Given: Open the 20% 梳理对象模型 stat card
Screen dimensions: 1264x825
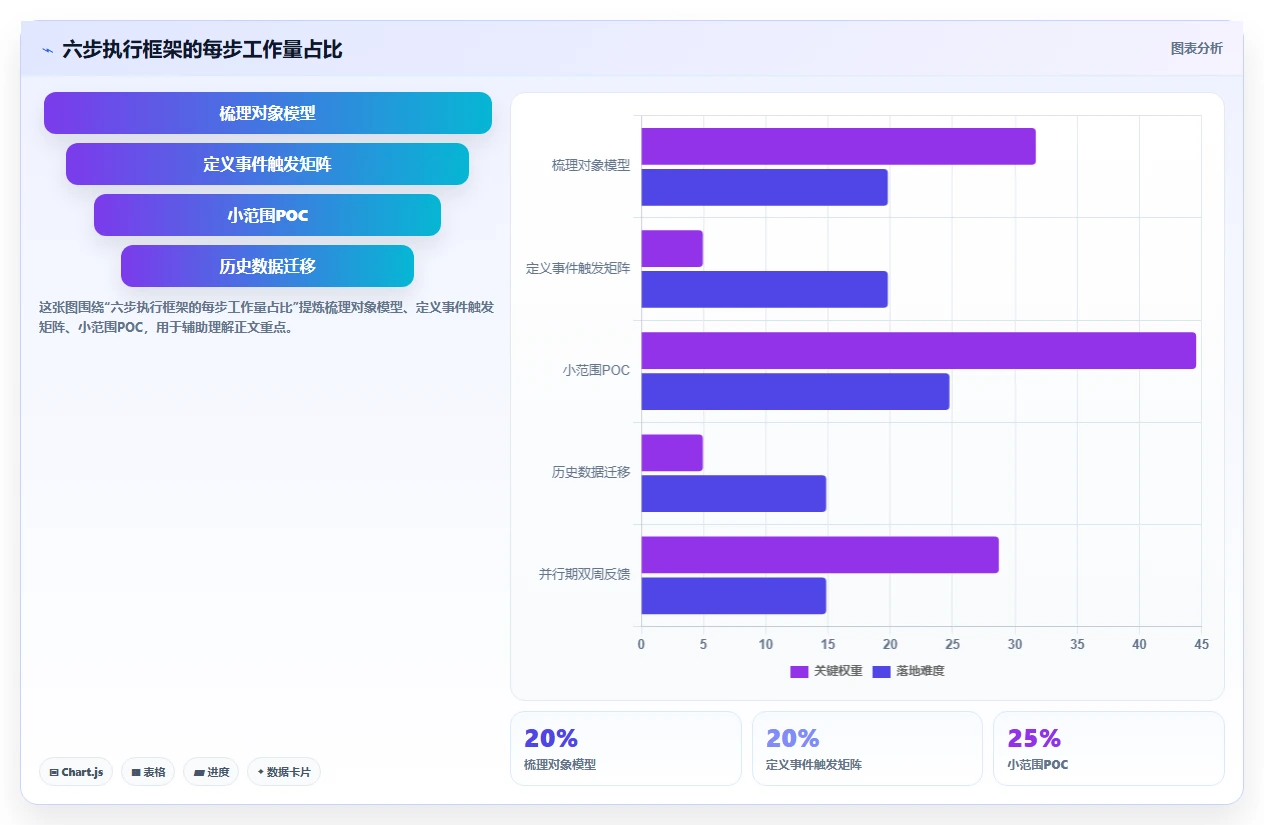Looking at the screenshot, I should 626,748.
